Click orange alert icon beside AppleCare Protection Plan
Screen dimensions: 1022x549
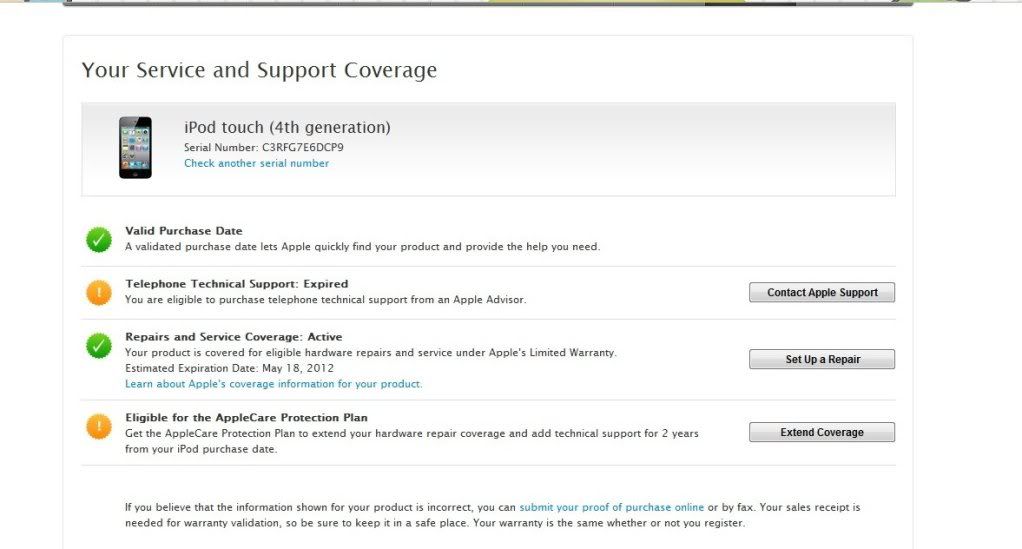pyautogui.click(x=98, y=426)
